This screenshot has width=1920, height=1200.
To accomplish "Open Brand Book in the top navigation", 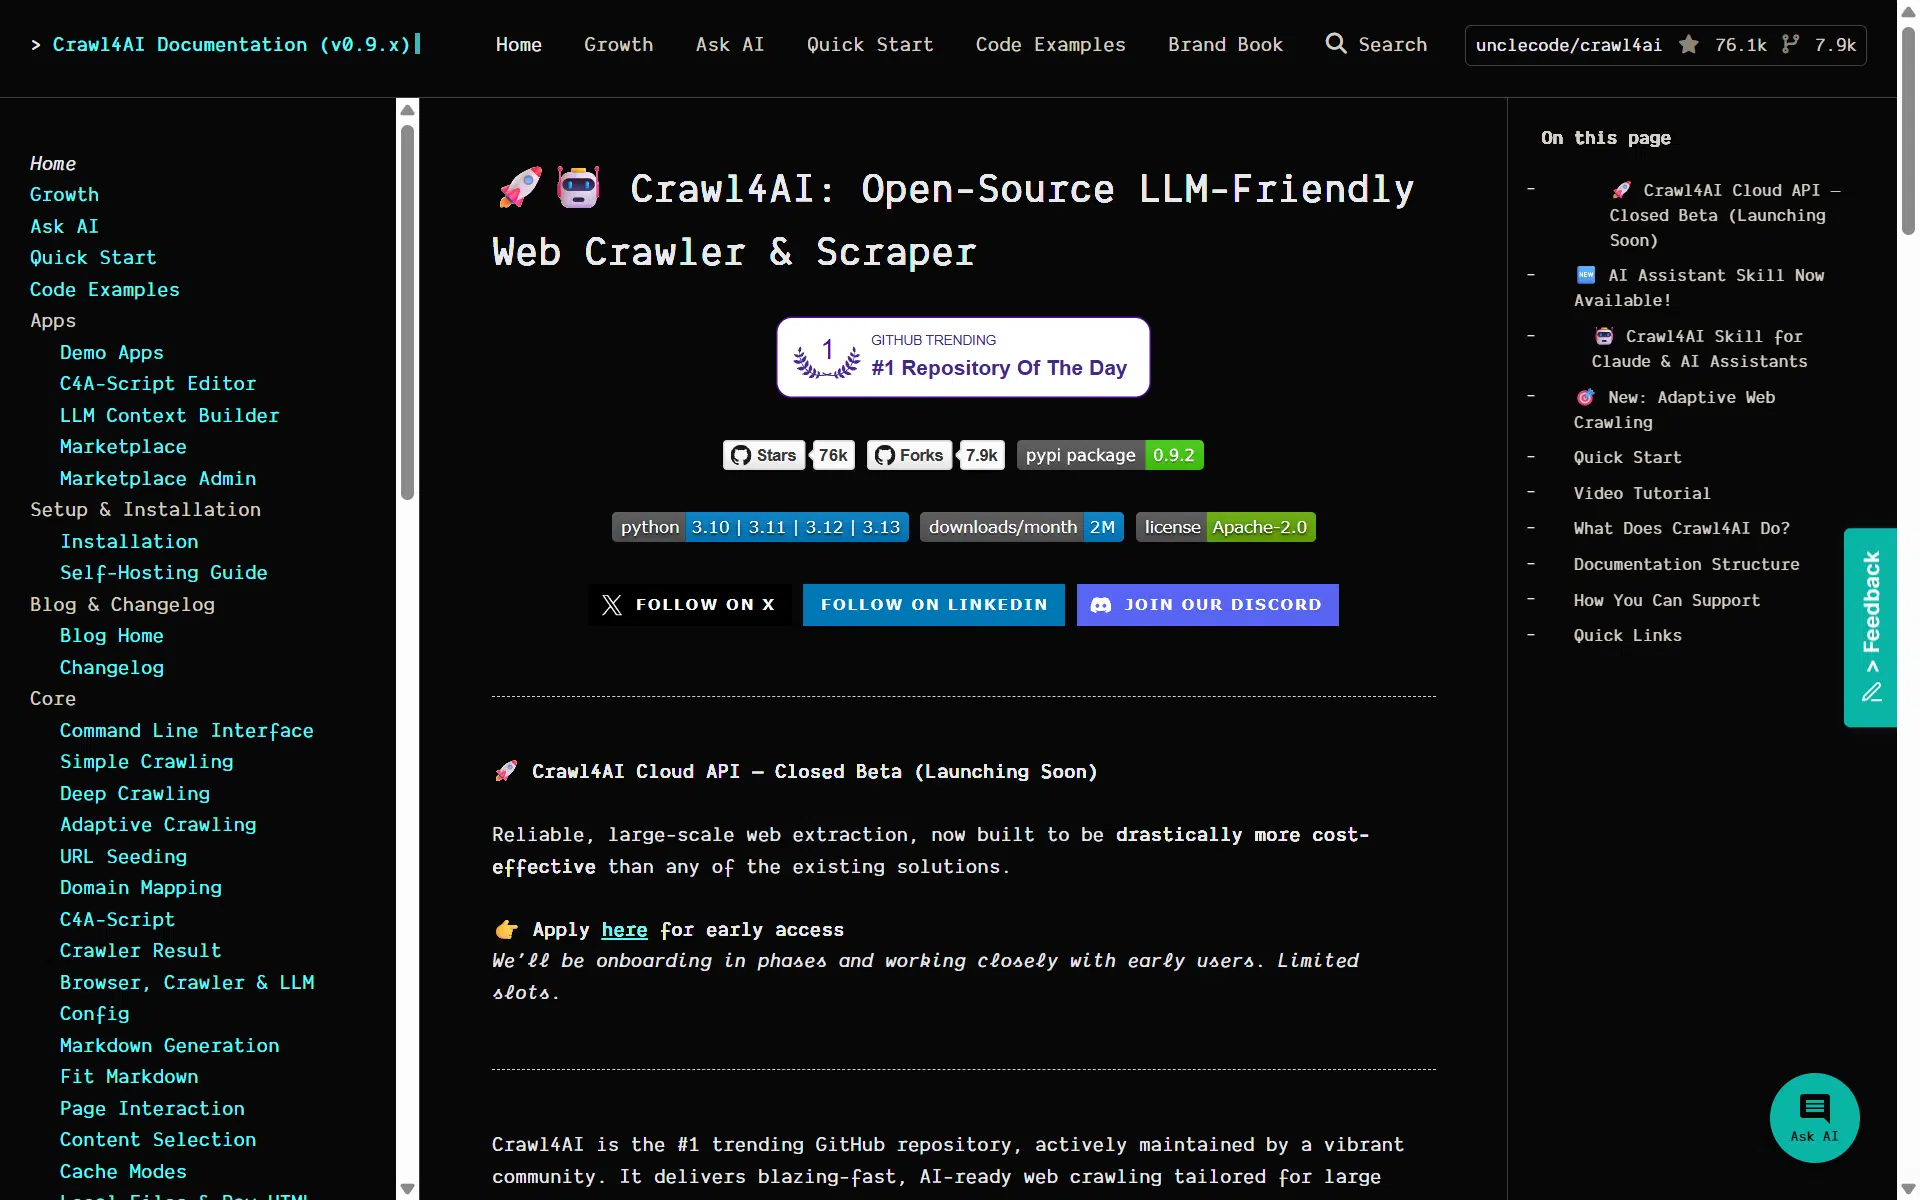I will point(1225,44).
